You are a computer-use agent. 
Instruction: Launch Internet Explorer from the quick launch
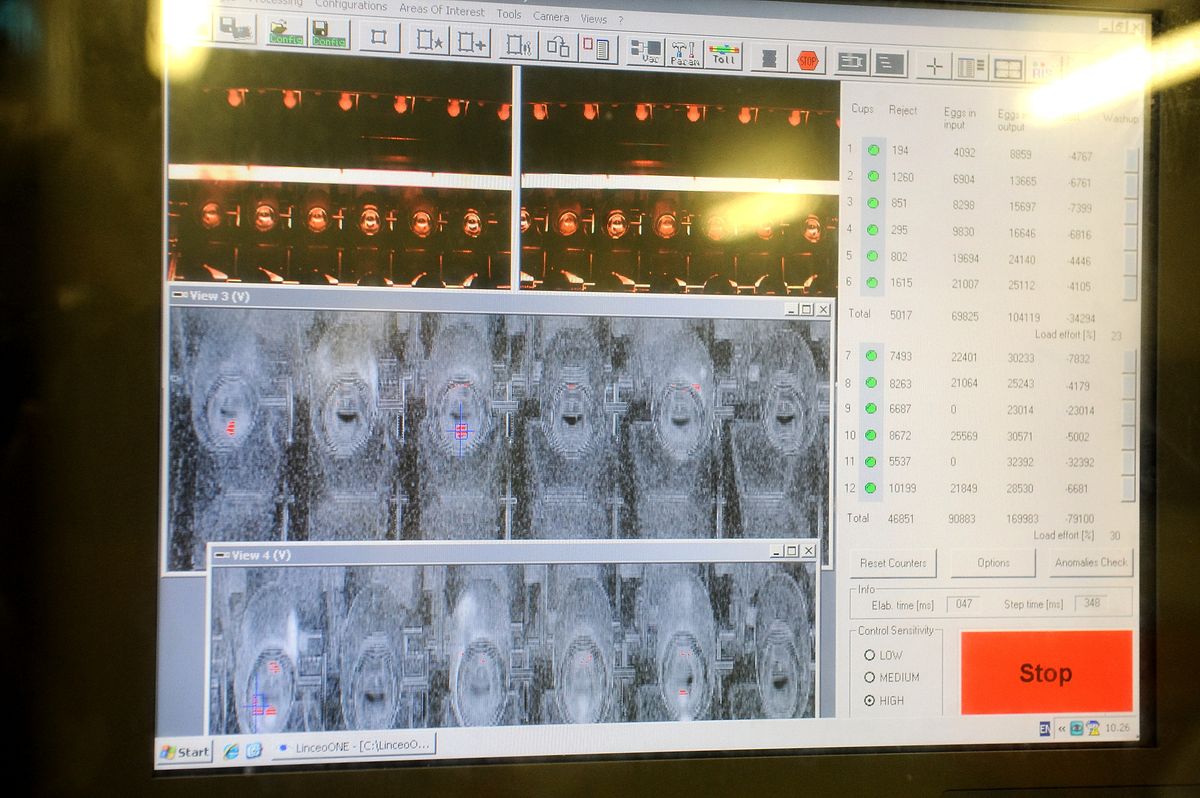231,750
